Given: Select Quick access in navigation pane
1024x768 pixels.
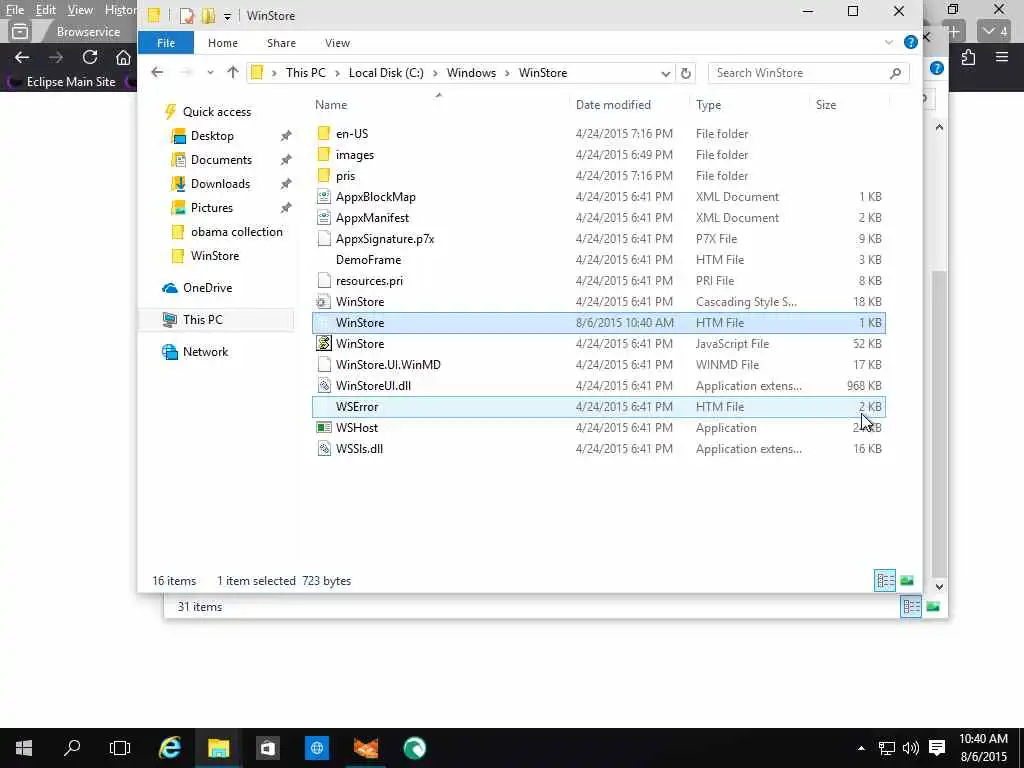Looking at the screenshot, I should pos(217,112).
